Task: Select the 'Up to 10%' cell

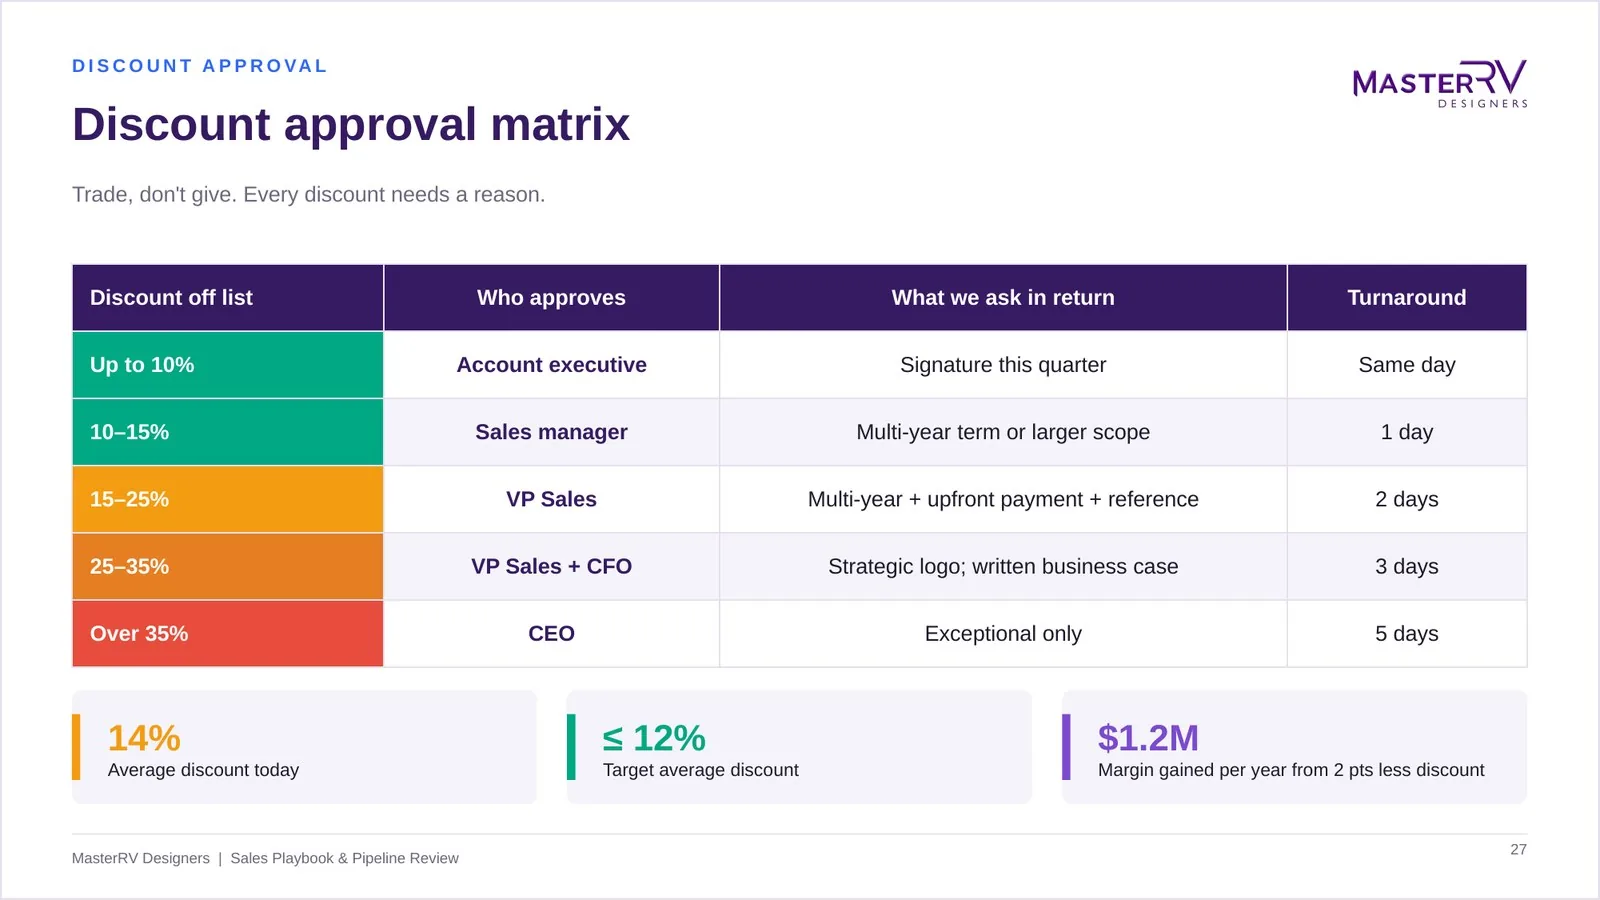Action: 228,365
